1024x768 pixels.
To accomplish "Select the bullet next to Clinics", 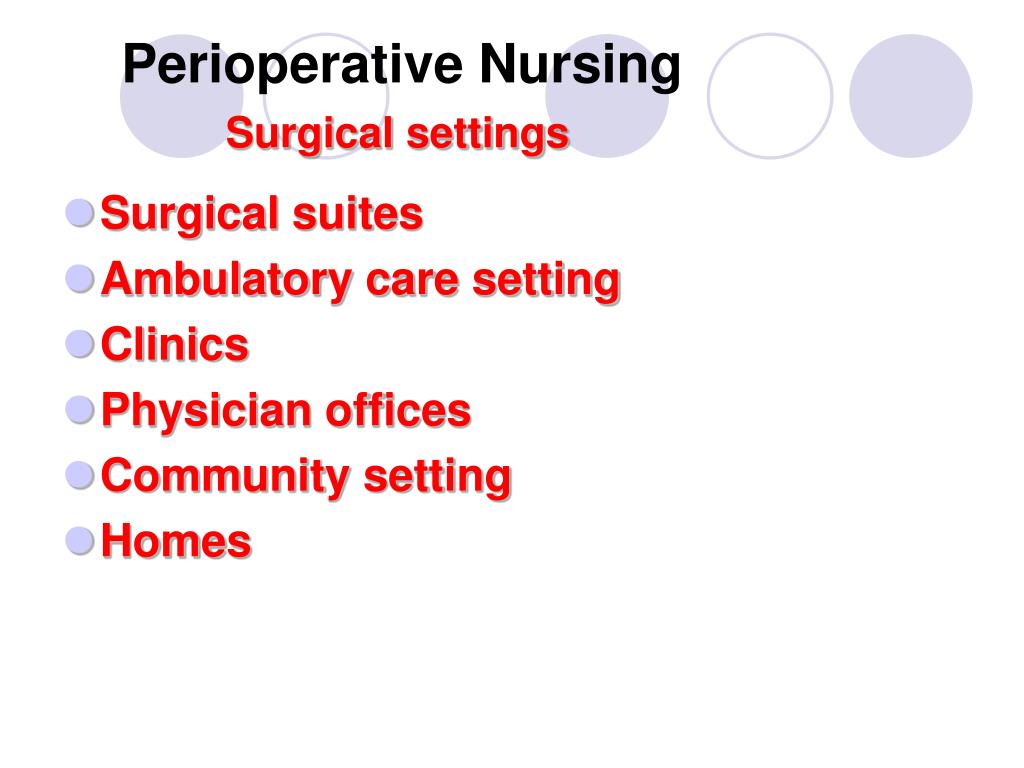I will 80,344.
